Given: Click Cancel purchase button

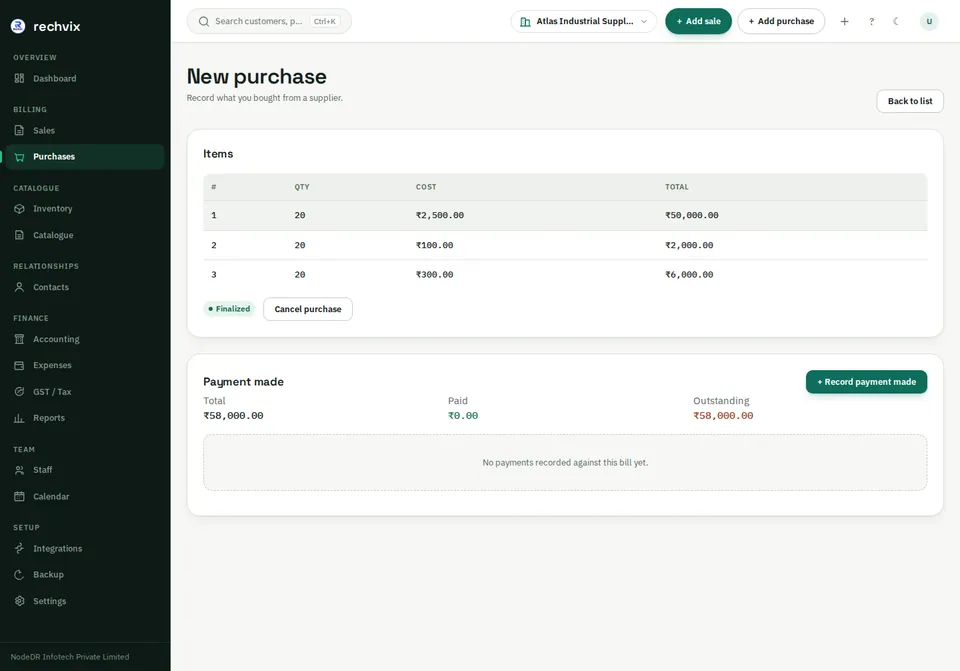Looking at the screenshot, I should tap(308, 309).
